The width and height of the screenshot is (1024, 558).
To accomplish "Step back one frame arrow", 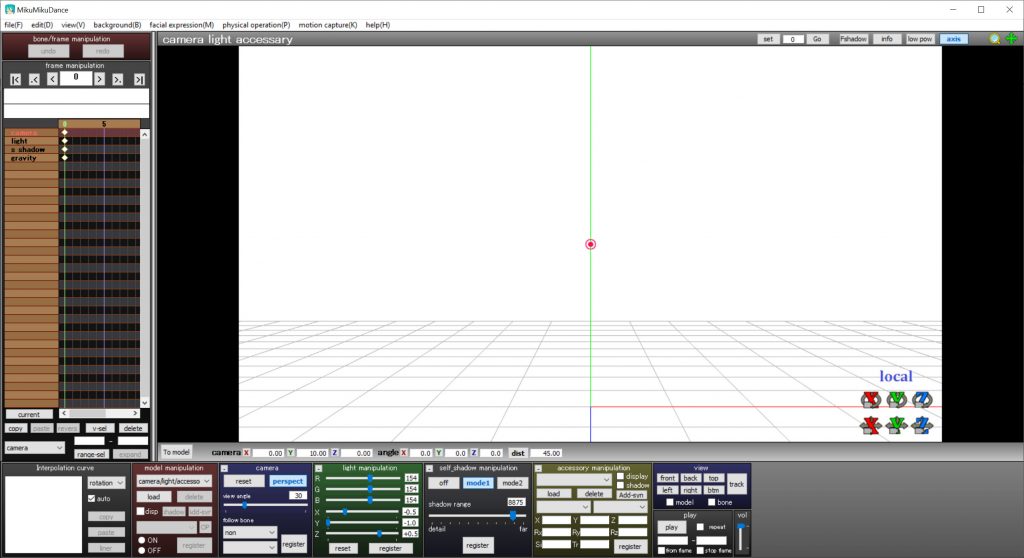I will [52, 80].
